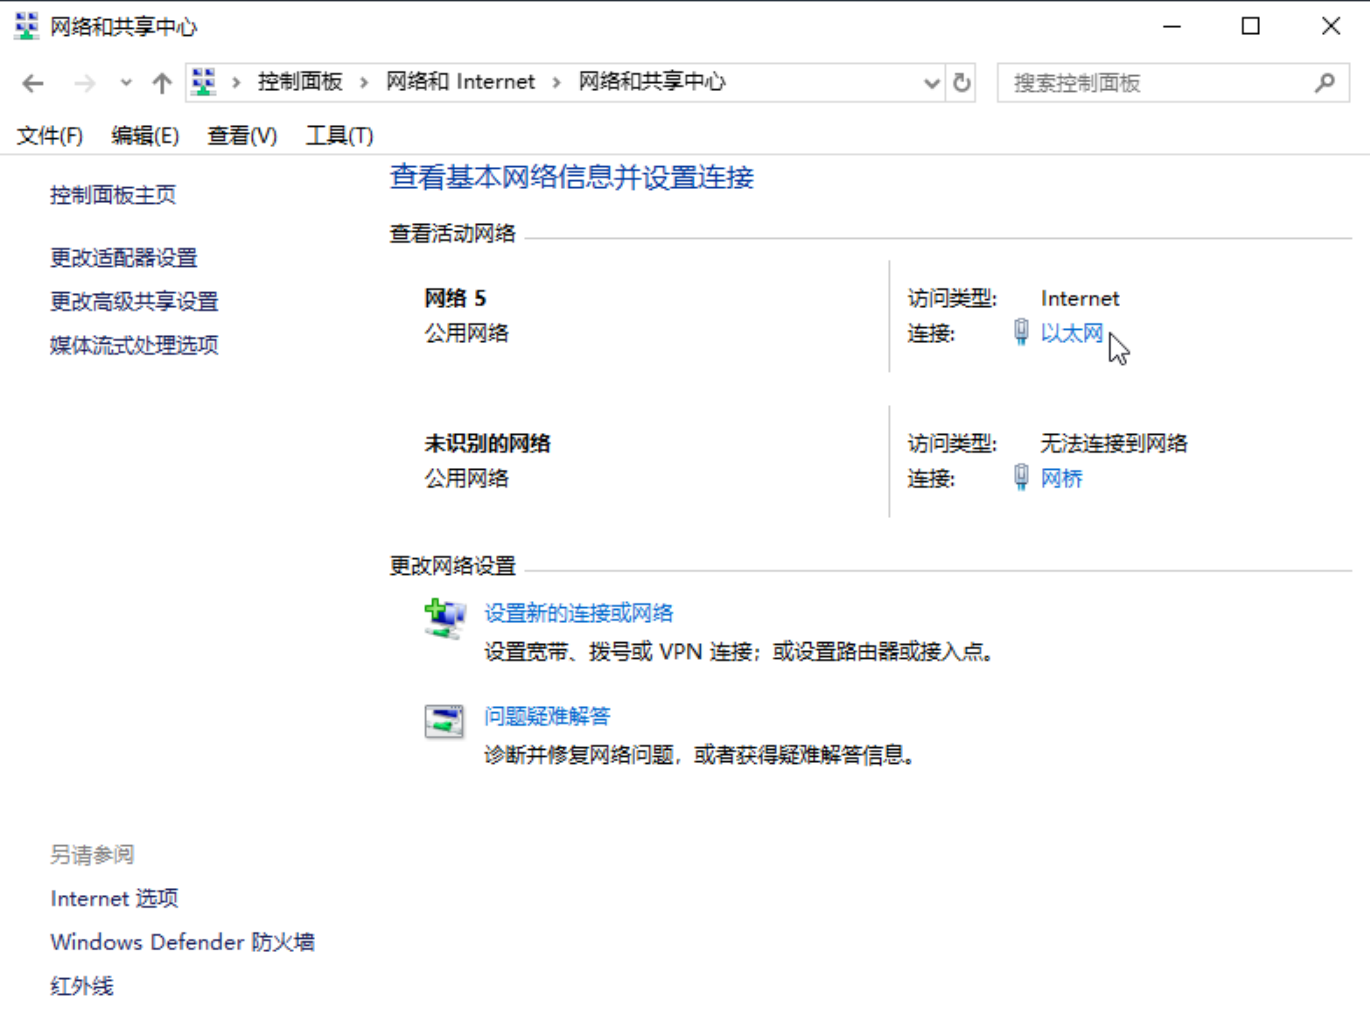1370x1034 pixels.
Task: Click the 无法连接到网络 access type value
Action: pos(1114,443)
